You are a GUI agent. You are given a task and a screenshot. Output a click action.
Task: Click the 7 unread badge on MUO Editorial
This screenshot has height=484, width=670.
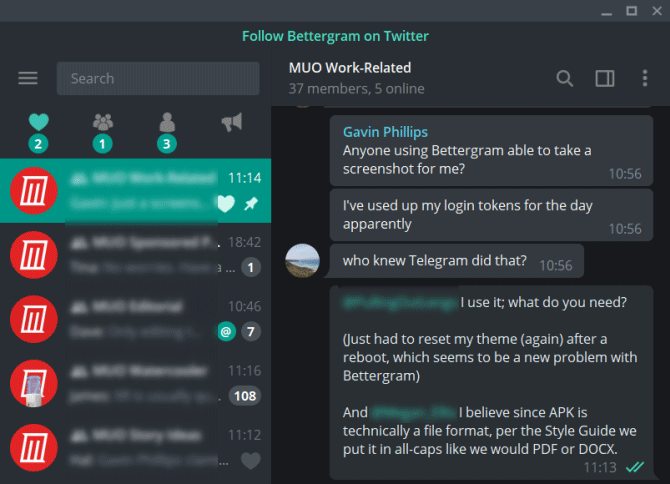(250, 332)
